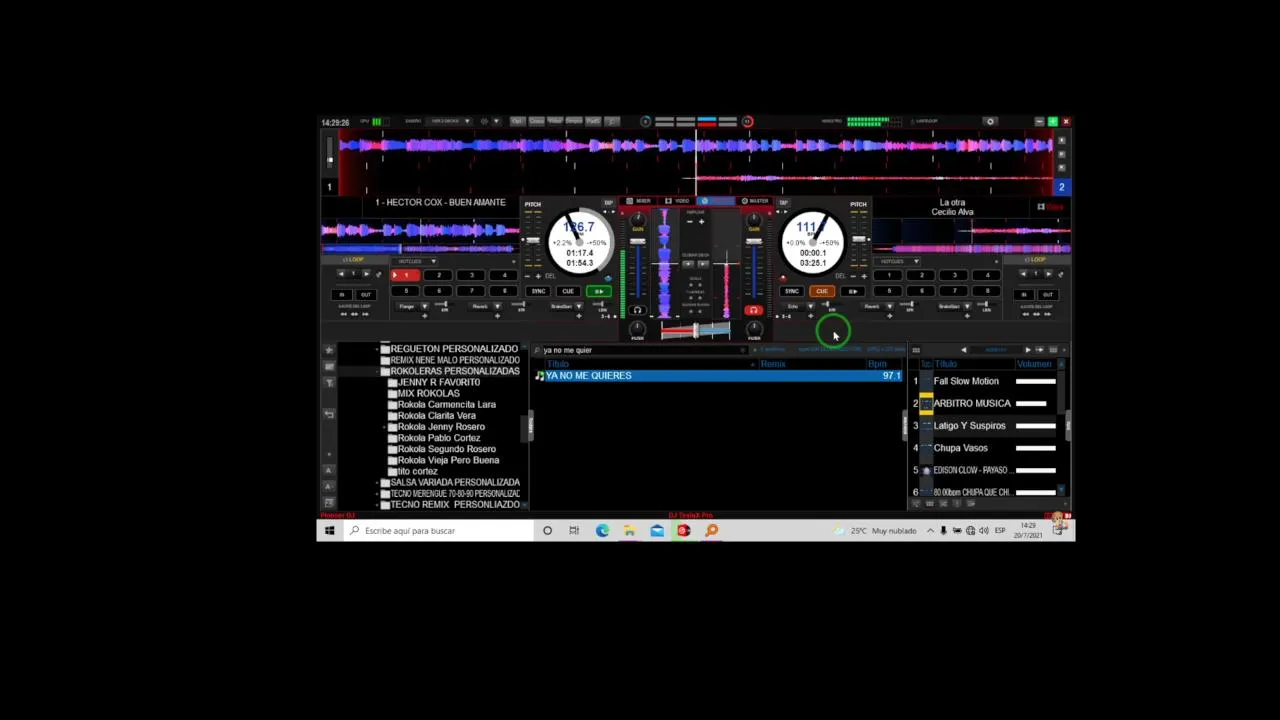Turn deck 1 GAIN knob

(637, 220)
